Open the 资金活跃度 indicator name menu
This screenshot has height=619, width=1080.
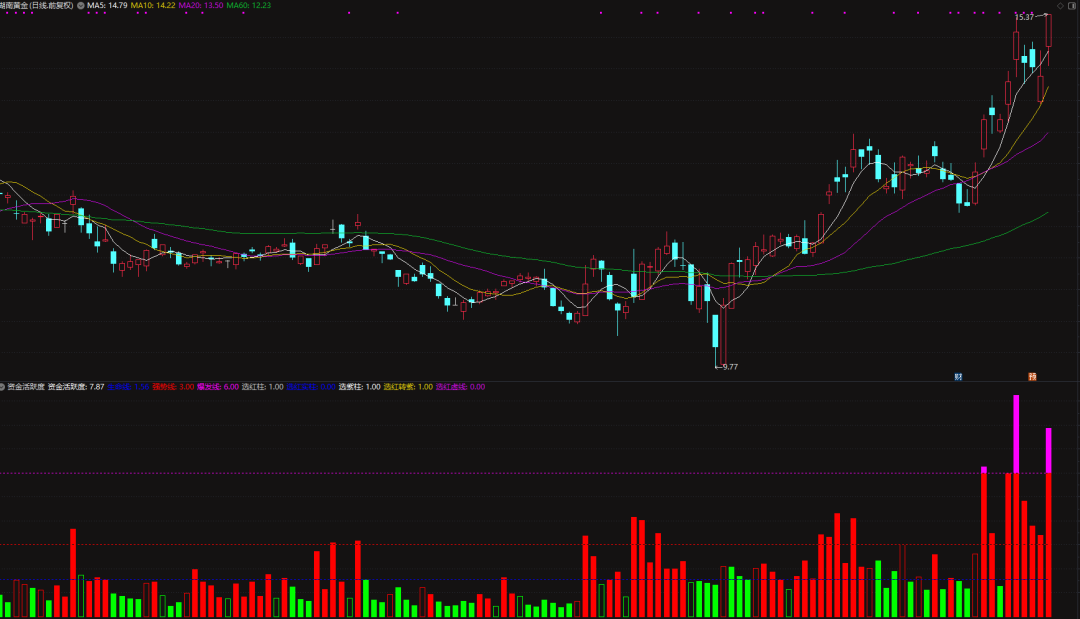pos(26,386)
